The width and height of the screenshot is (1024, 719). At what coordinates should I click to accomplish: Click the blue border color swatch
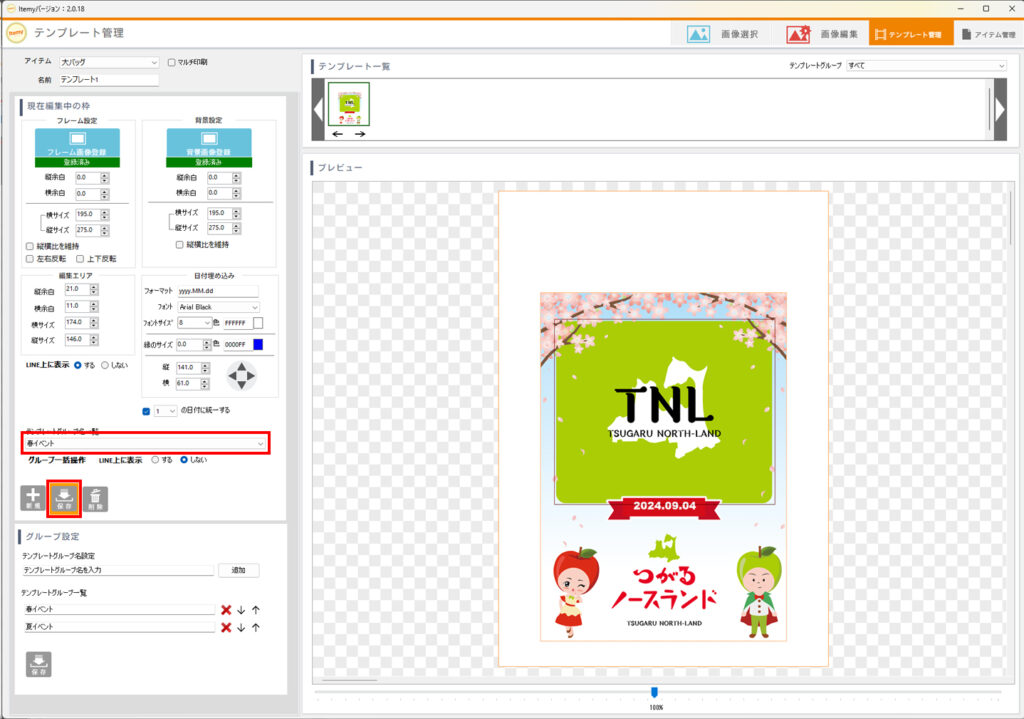coord(258,345)
